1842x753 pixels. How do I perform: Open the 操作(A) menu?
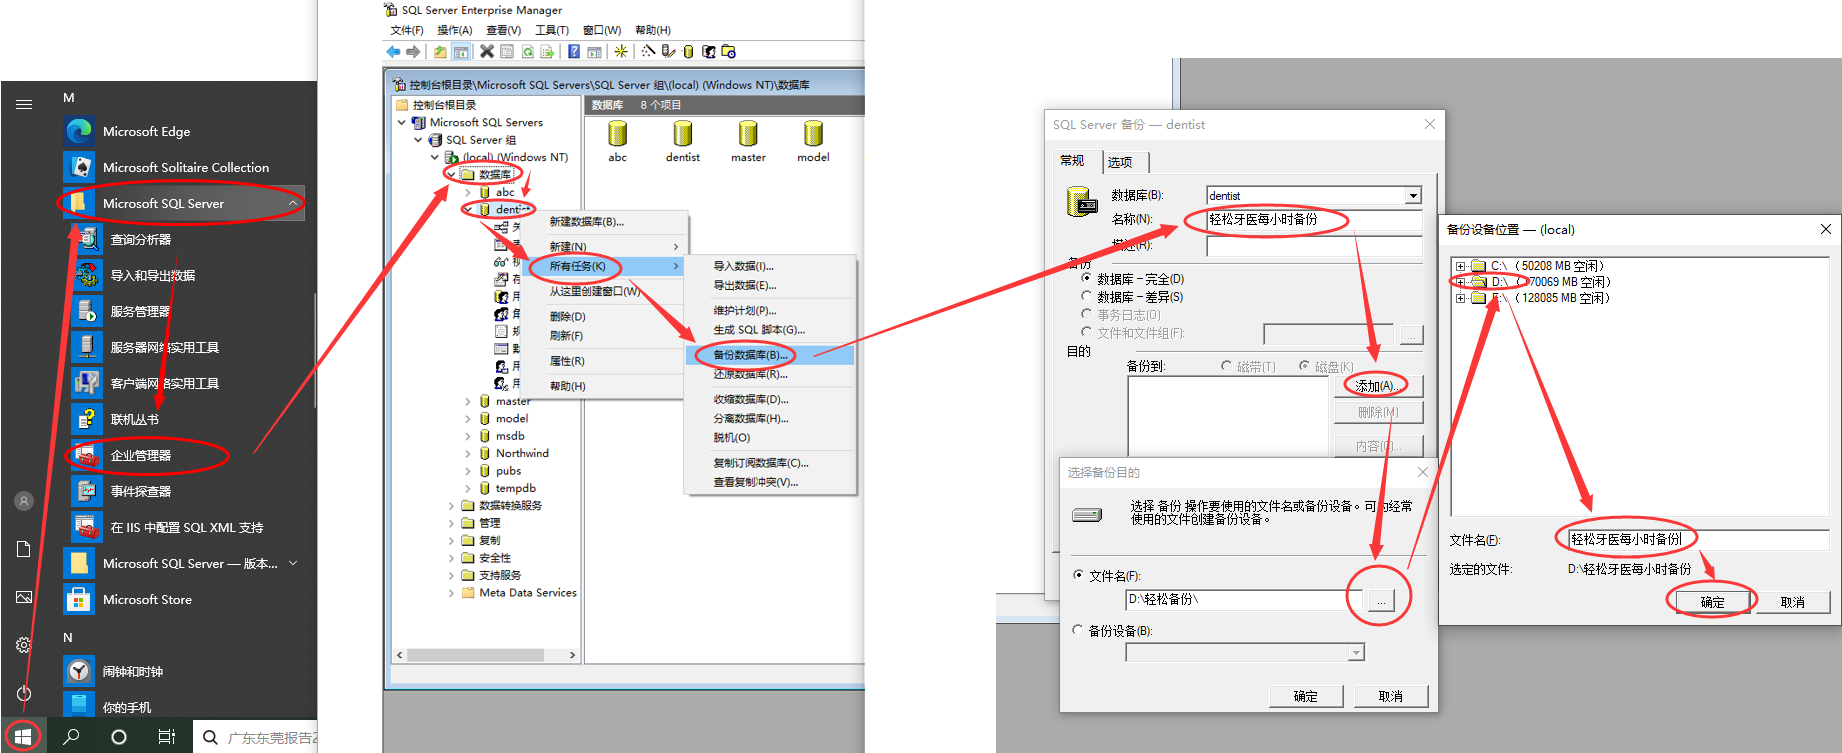[455, 30]
